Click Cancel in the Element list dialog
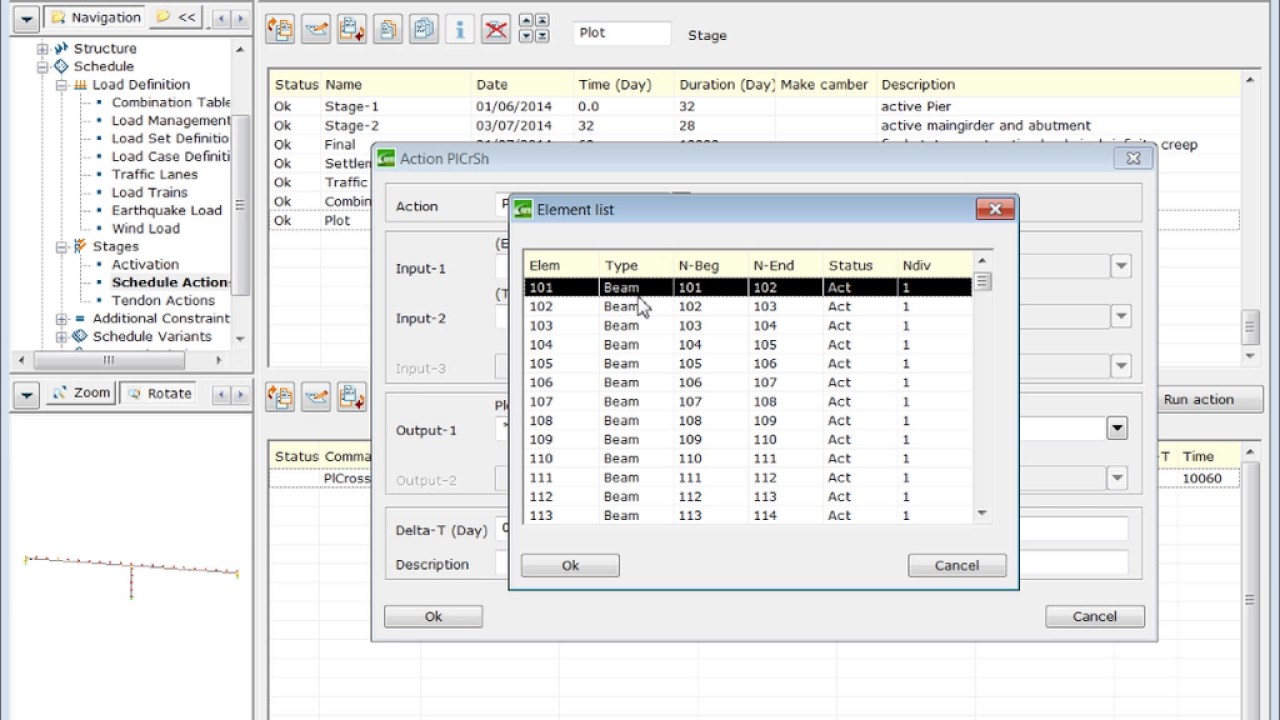This screenshot has height=720, width=1280. 957,565
